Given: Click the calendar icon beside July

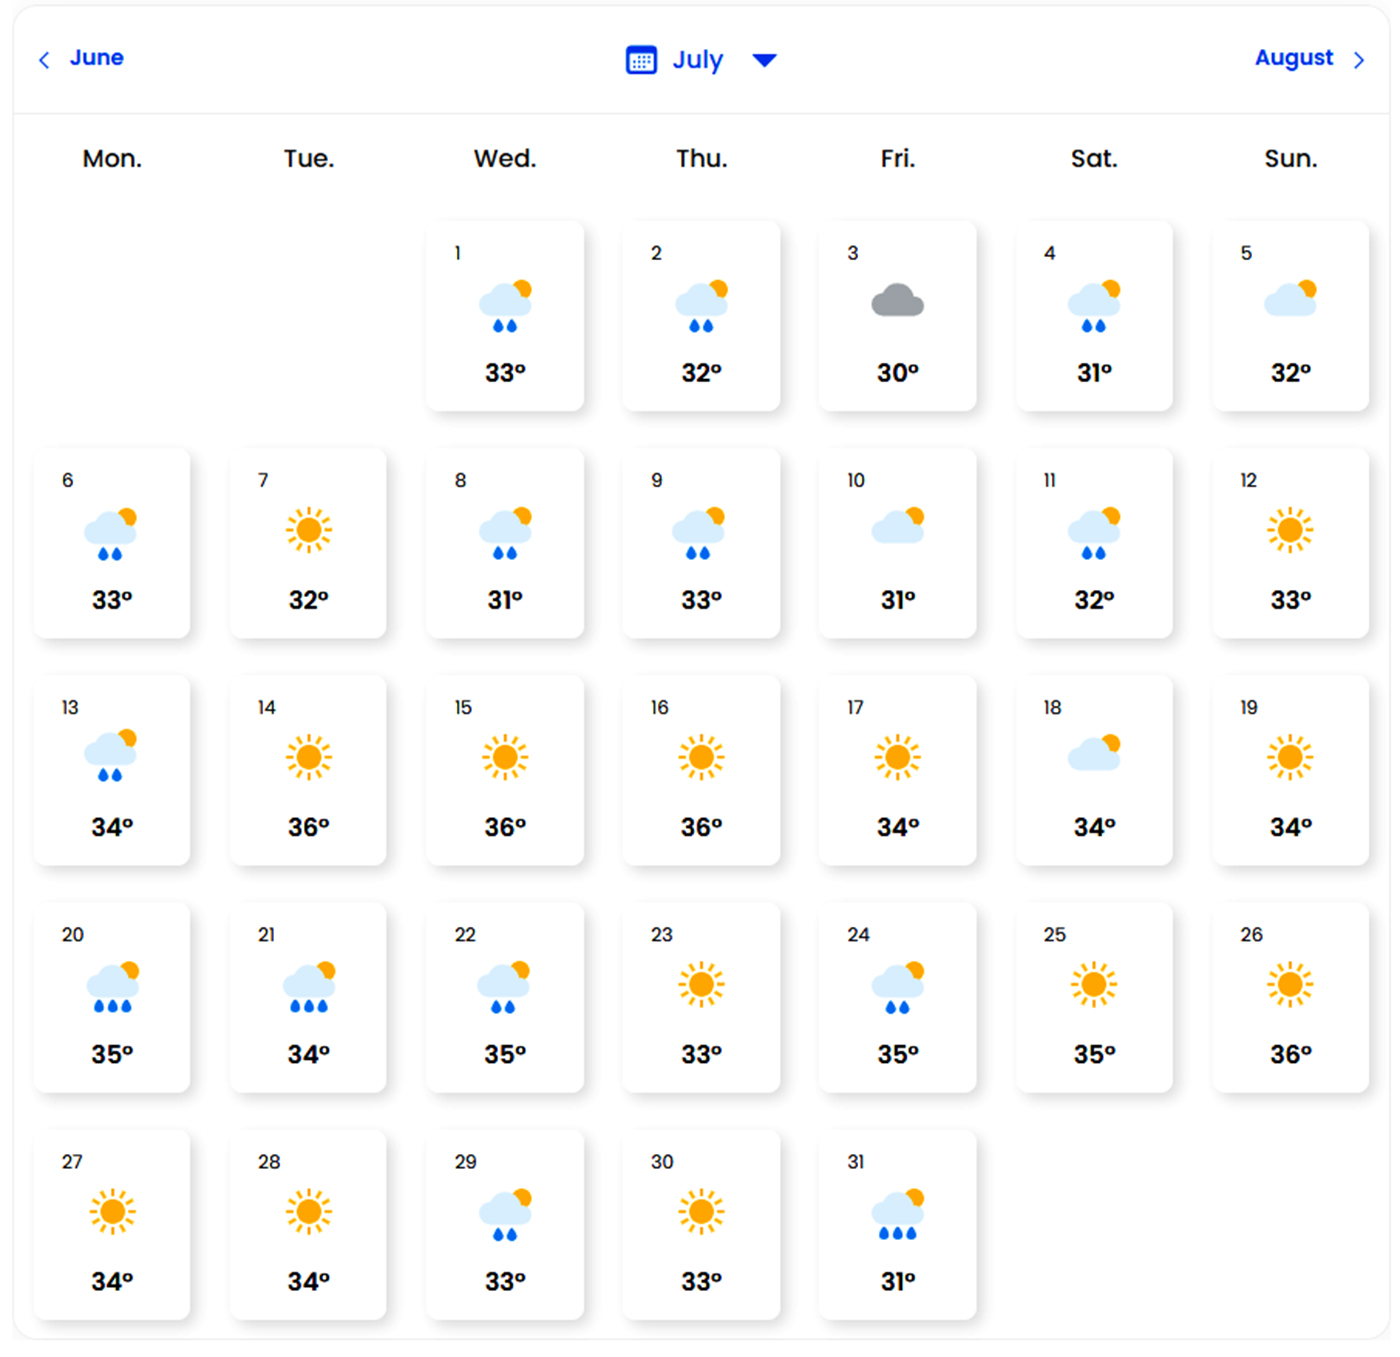Looking at the screenshot, I should [x=641, y=60].
